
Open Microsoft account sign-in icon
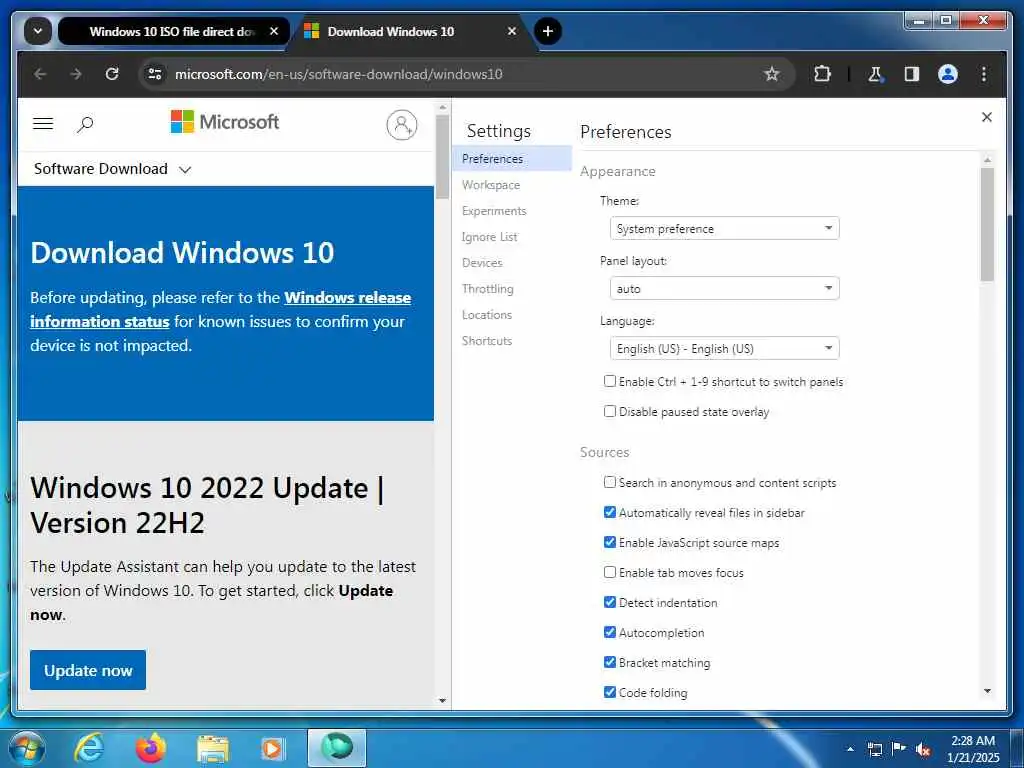coord(402,125)
